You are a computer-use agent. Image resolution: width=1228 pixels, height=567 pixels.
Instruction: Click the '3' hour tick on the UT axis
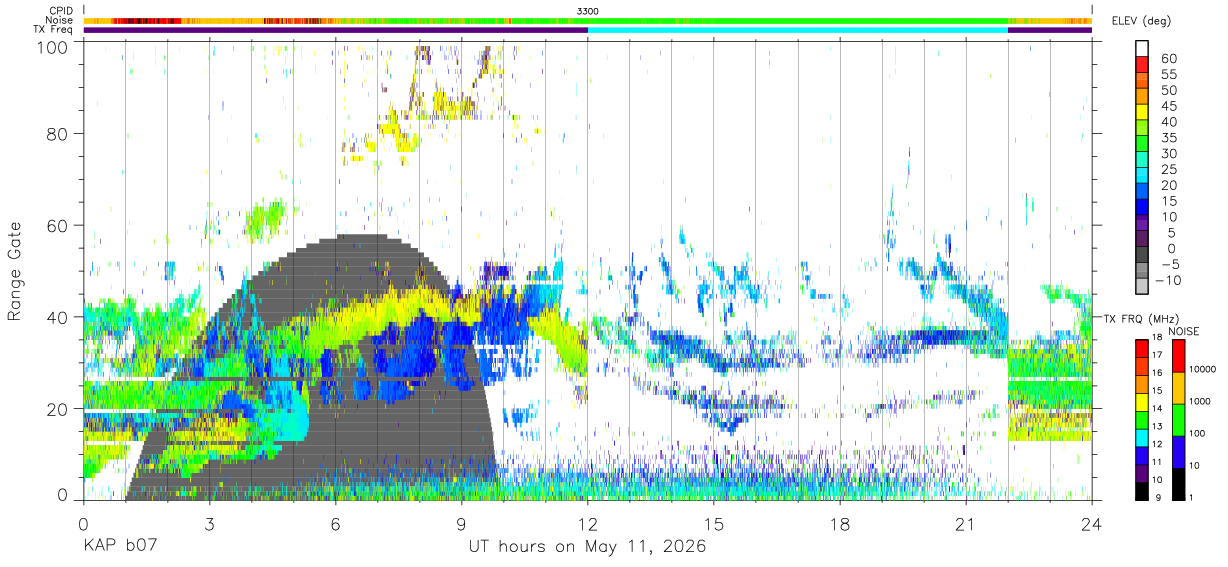(x=209, y=523)
